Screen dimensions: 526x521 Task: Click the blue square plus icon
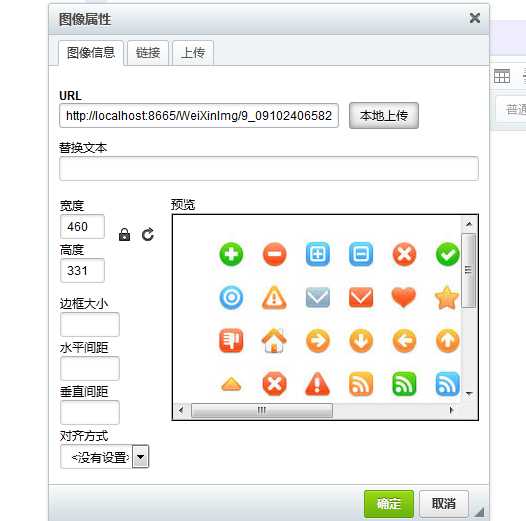click(318, 254)
